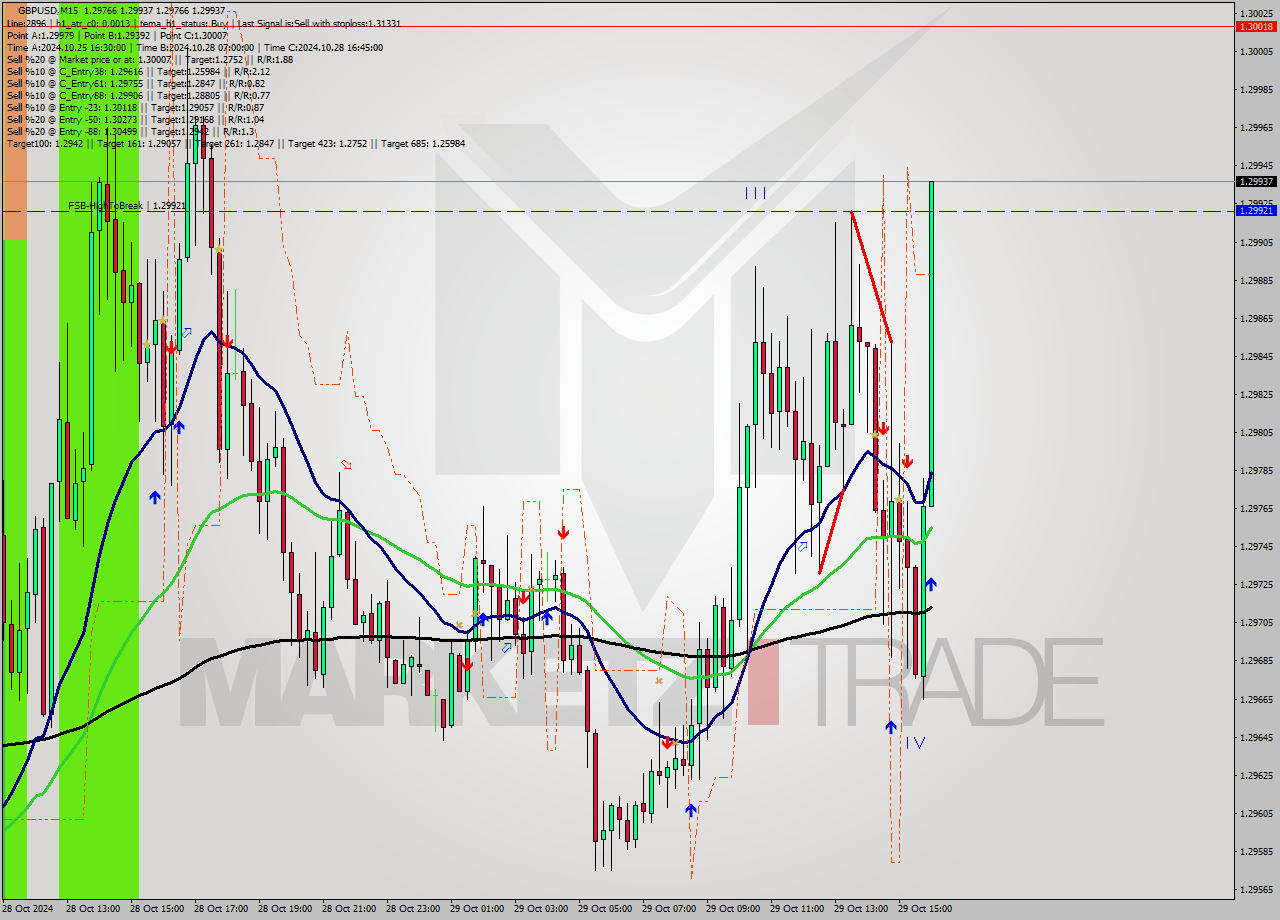Click price axis value 1.29665
Screen dimensions: 1280x920
(1256, 699)
